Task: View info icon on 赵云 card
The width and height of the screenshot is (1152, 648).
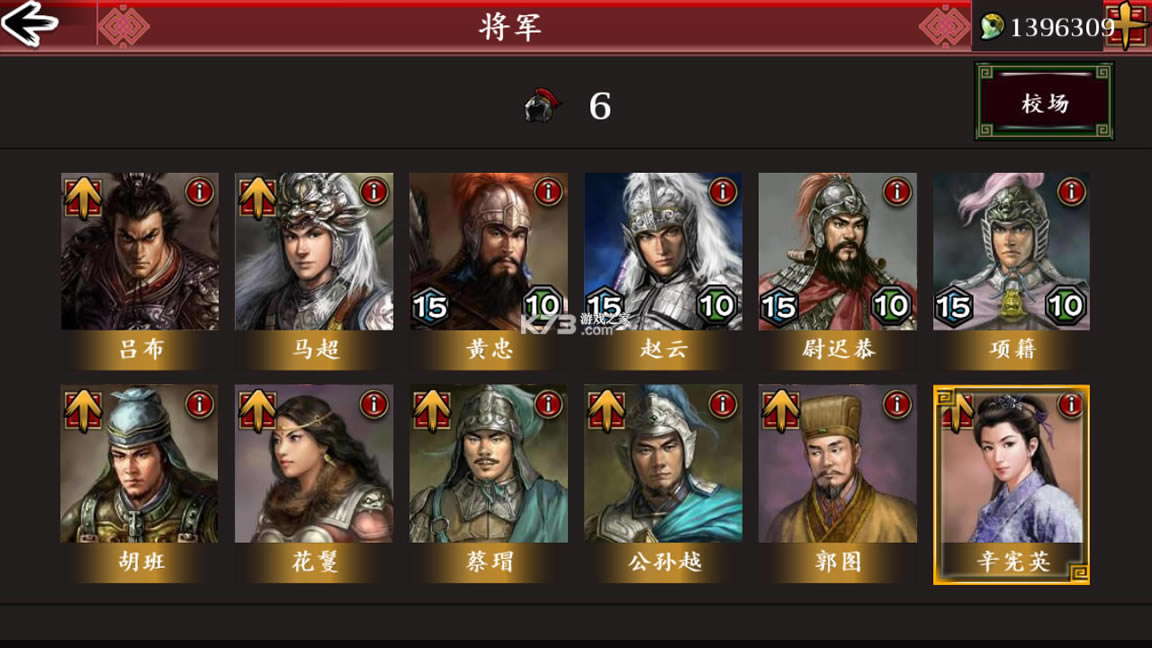Action: click(x=723, y=192)
